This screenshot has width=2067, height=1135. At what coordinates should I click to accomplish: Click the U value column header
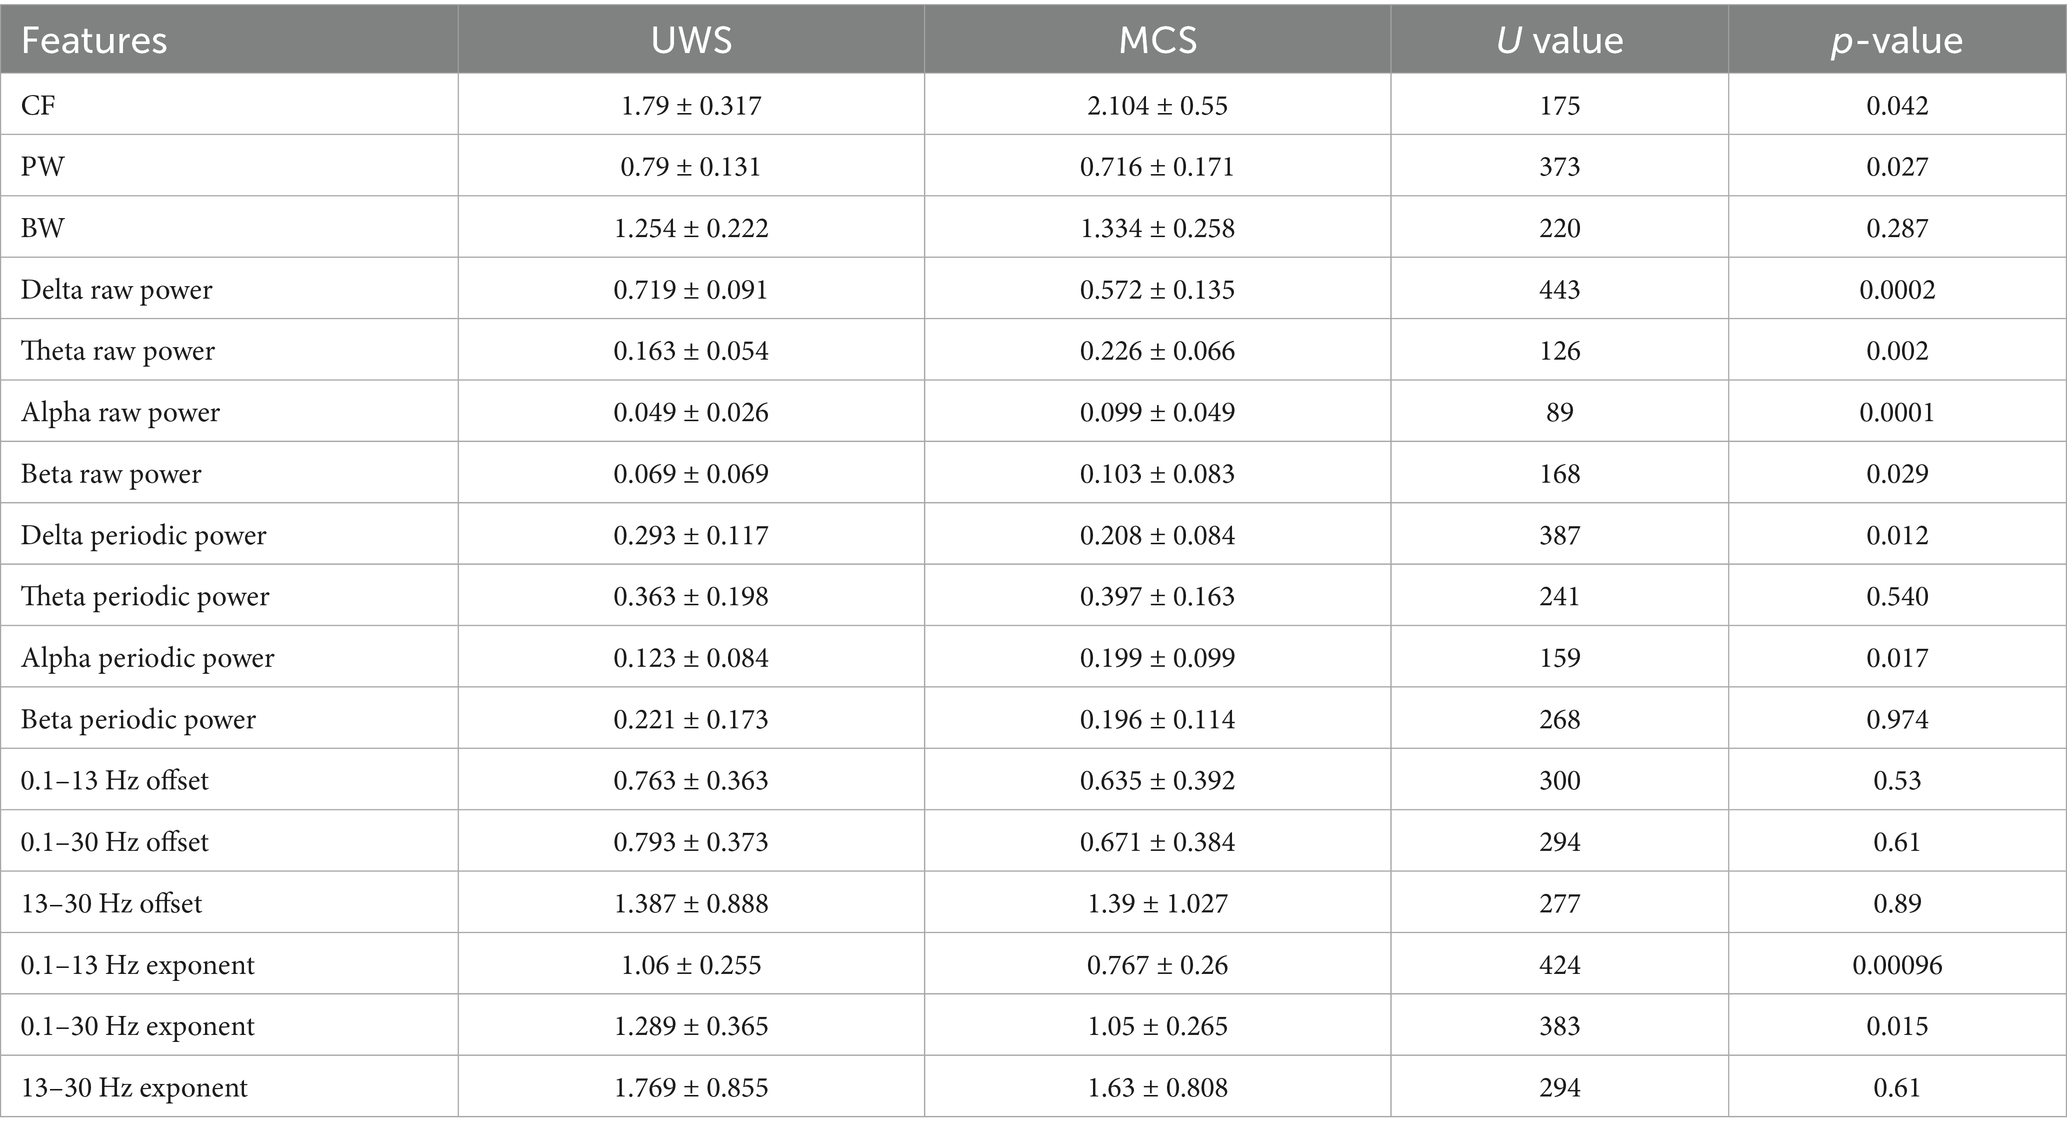tap(1559, 40)
